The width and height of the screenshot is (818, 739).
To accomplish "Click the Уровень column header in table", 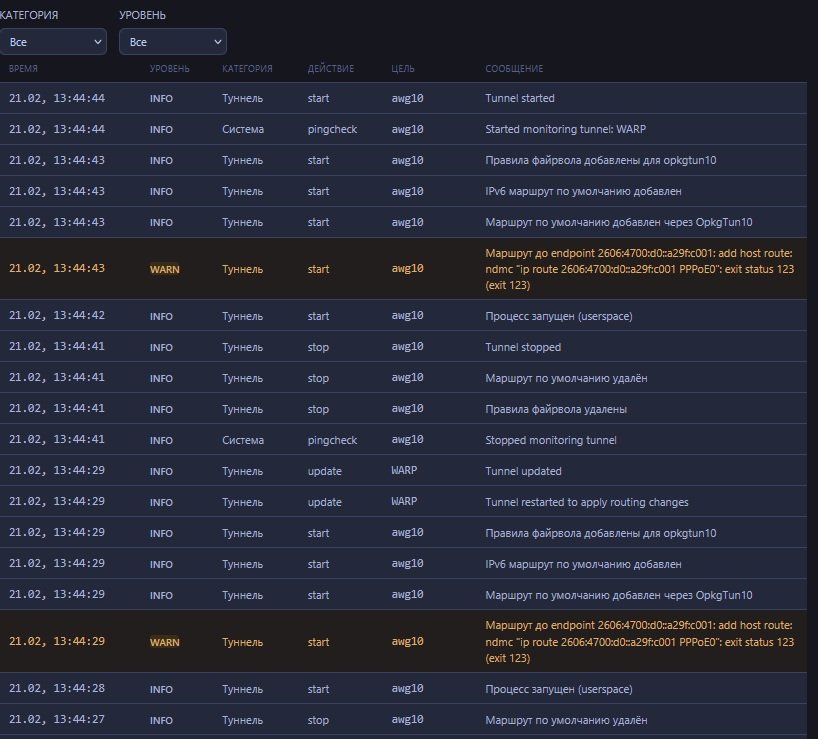I will [169, 69].
